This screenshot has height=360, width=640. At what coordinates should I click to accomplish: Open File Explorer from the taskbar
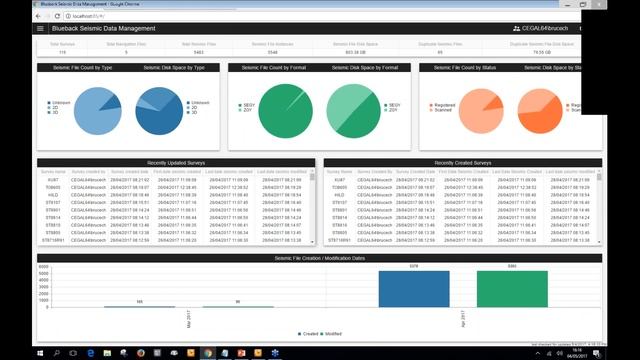point(107,353)
